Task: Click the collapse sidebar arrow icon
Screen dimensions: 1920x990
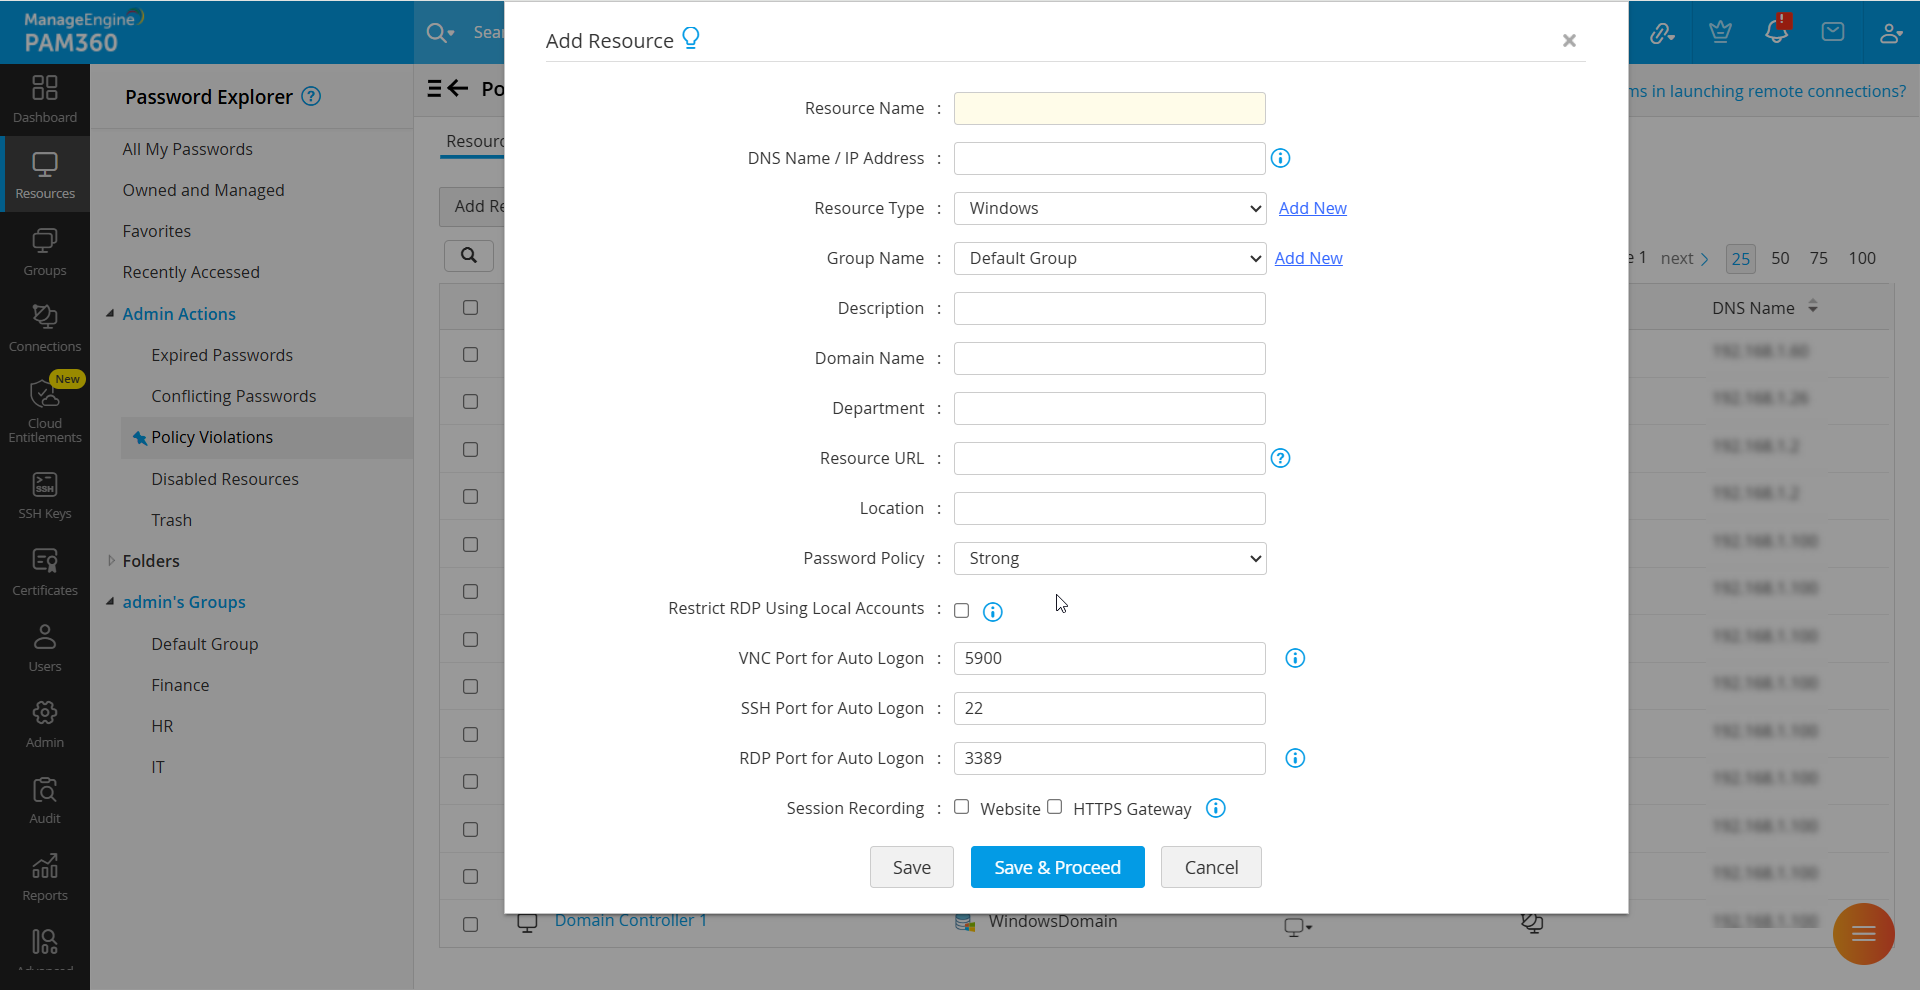Action: pos(448,88)
